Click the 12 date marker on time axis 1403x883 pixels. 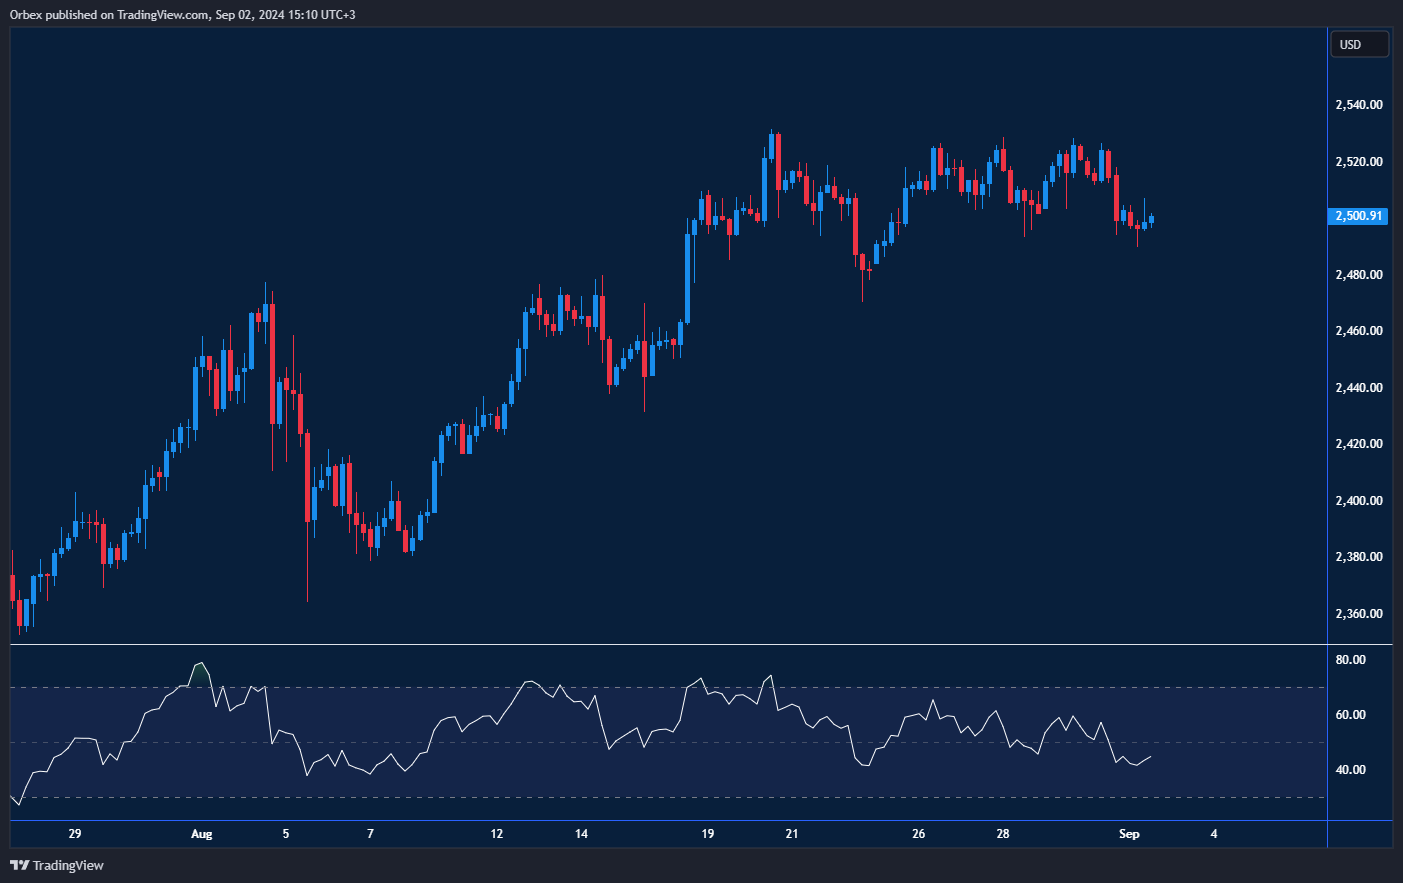coord(497,834)
